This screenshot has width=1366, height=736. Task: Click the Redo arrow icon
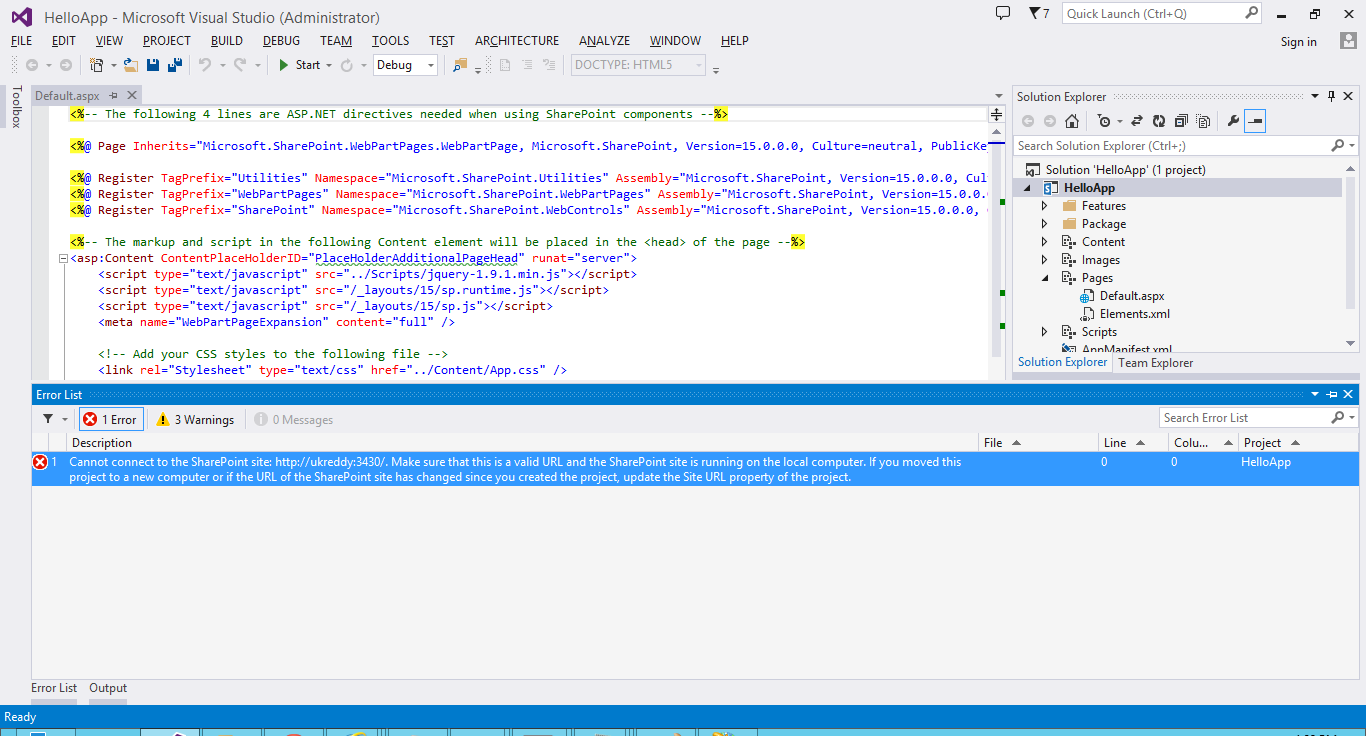pos(240,65)
